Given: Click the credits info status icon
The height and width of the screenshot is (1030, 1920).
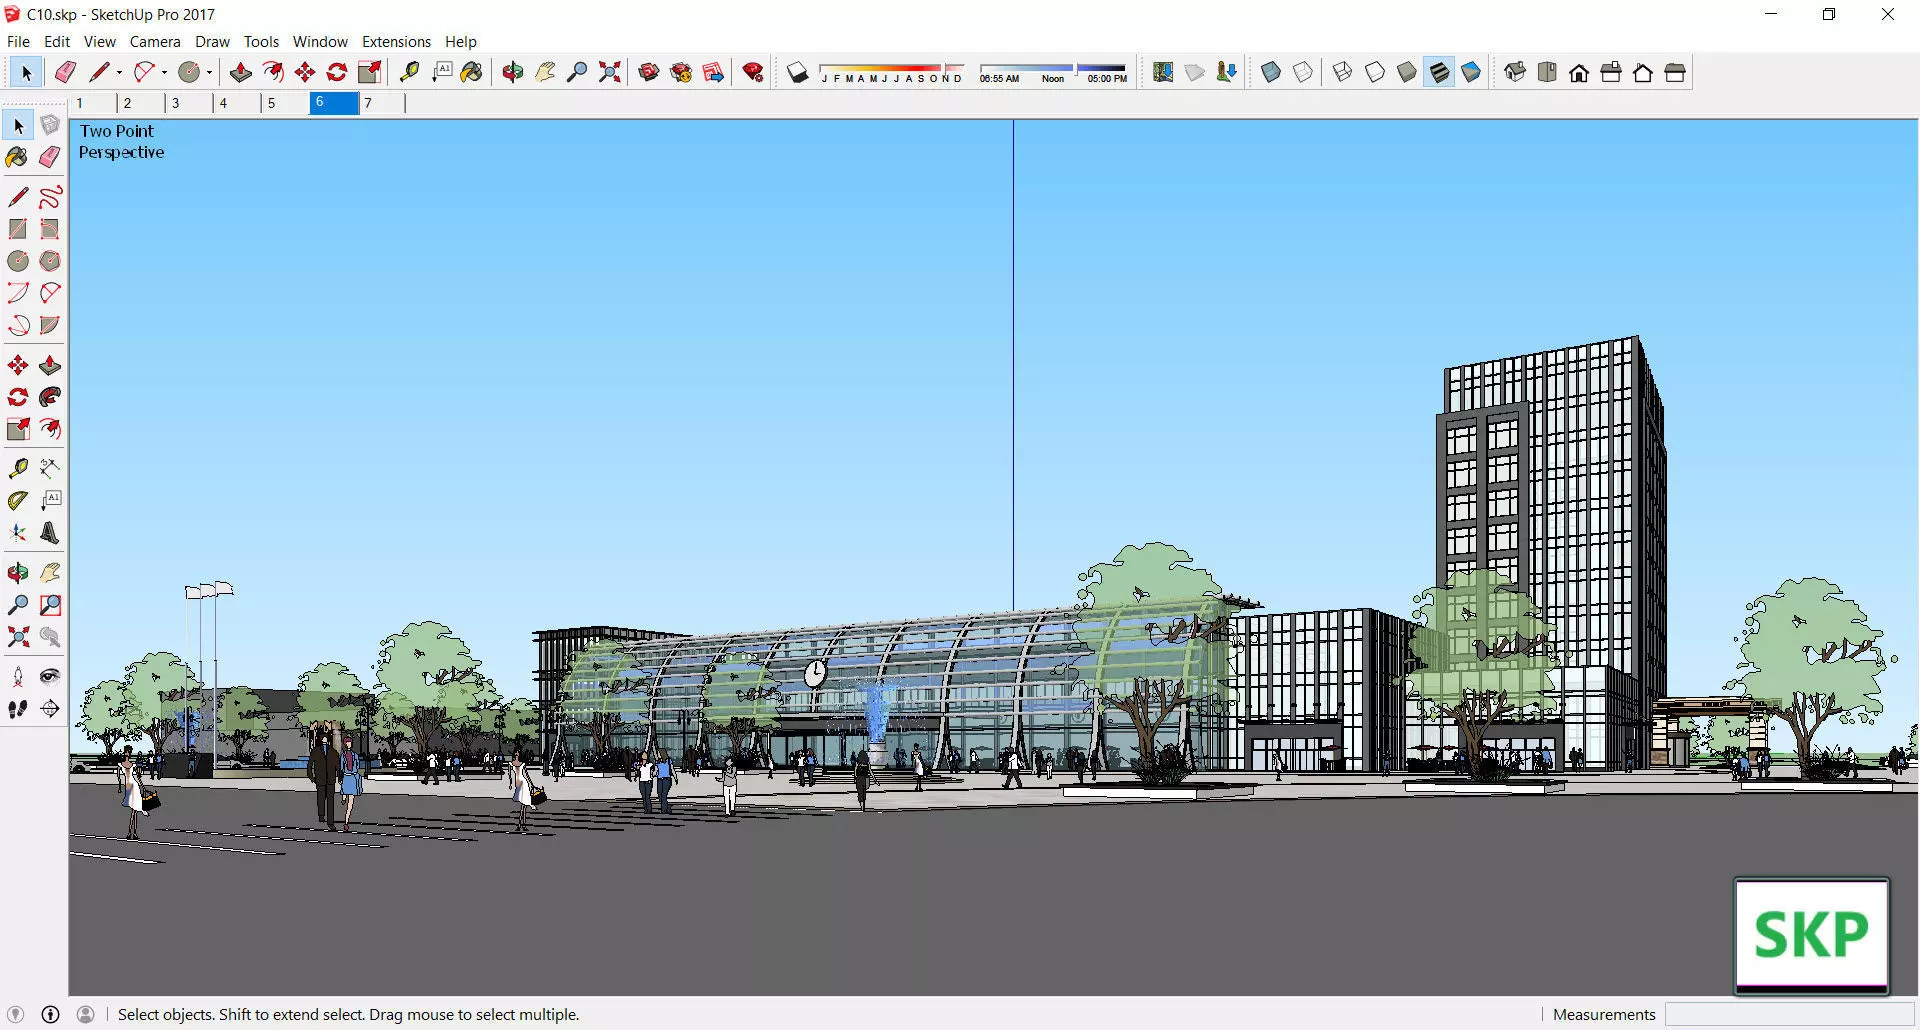Looking at the screenshot, I should (51, 1014).
